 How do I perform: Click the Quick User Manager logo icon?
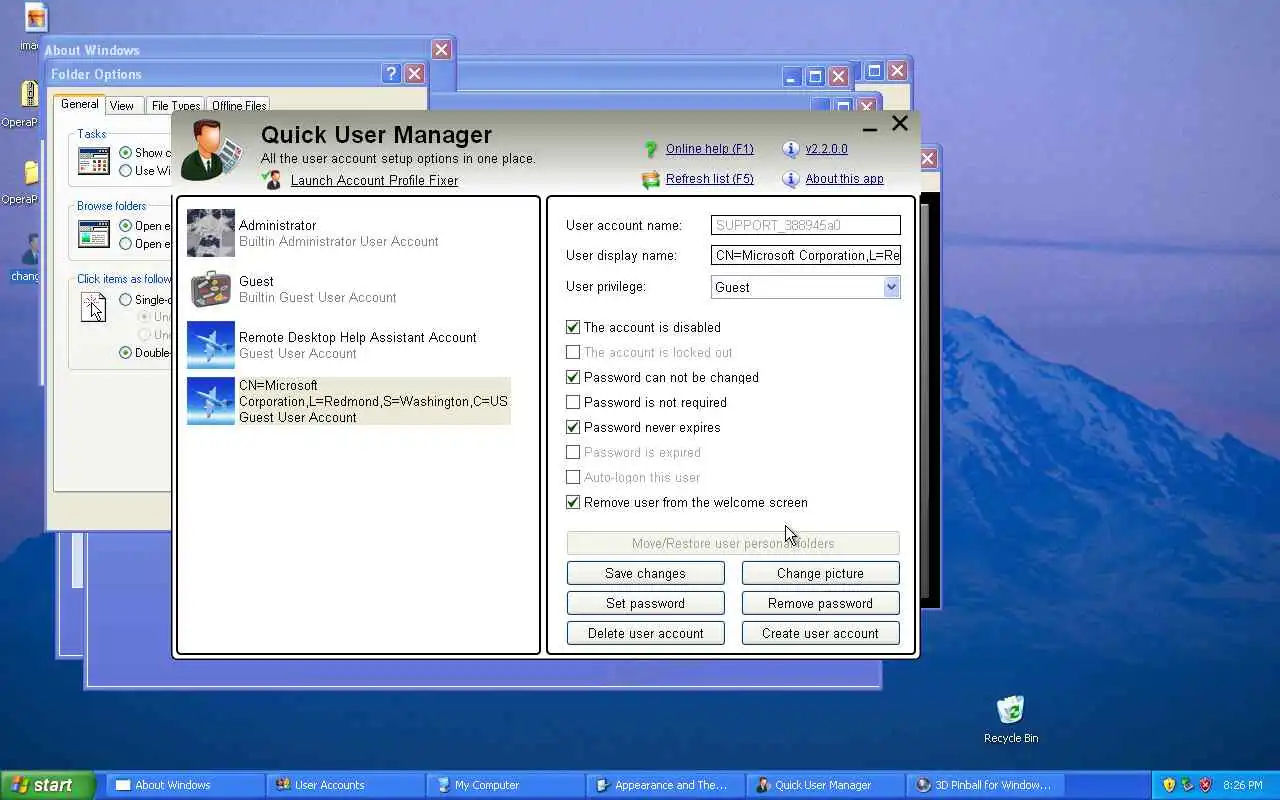point(212,150)
